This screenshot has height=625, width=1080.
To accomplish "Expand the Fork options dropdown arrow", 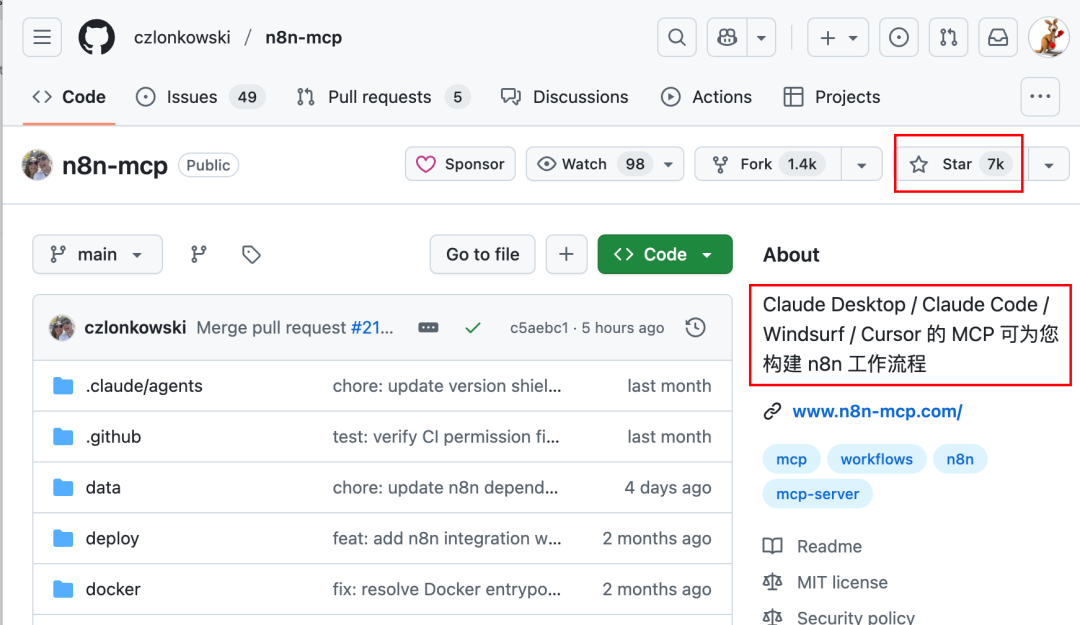I will (x=861, y=164).
